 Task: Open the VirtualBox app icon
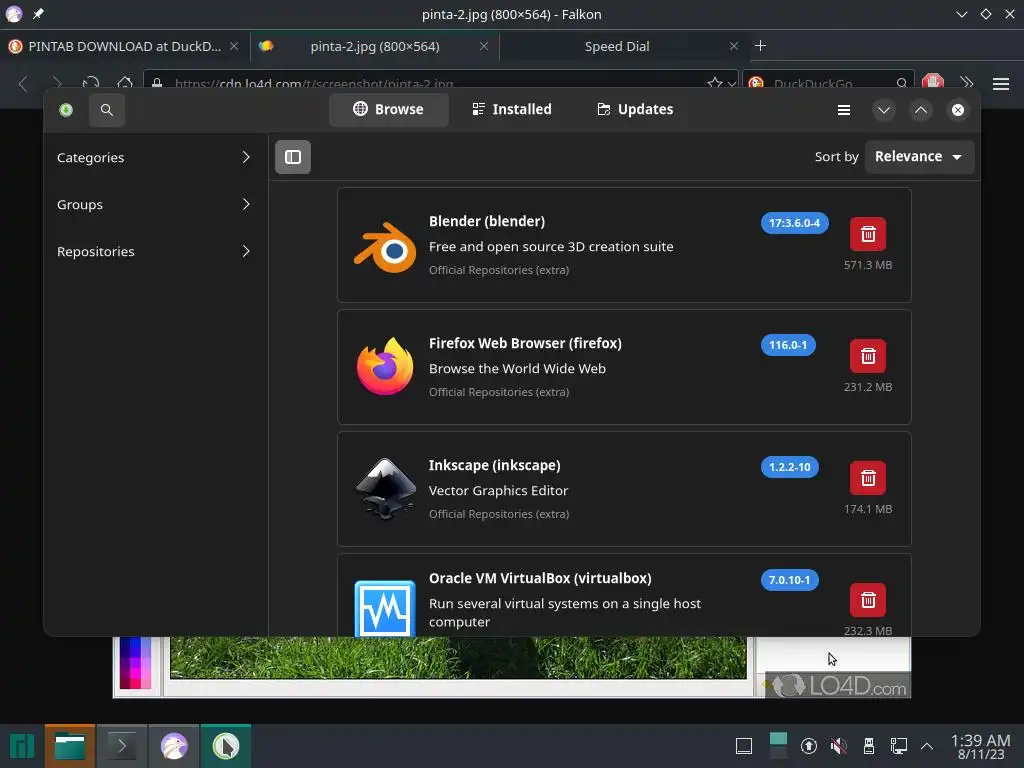click(x=385, y=608)
